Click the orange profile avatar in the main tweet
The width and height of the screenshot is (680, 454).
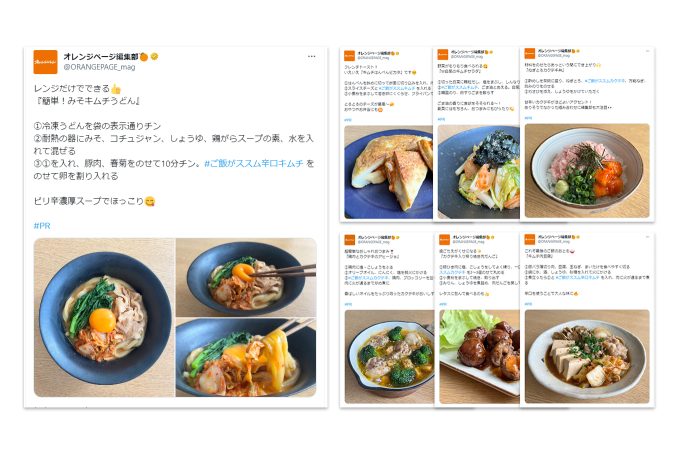(x=45, y=62)
